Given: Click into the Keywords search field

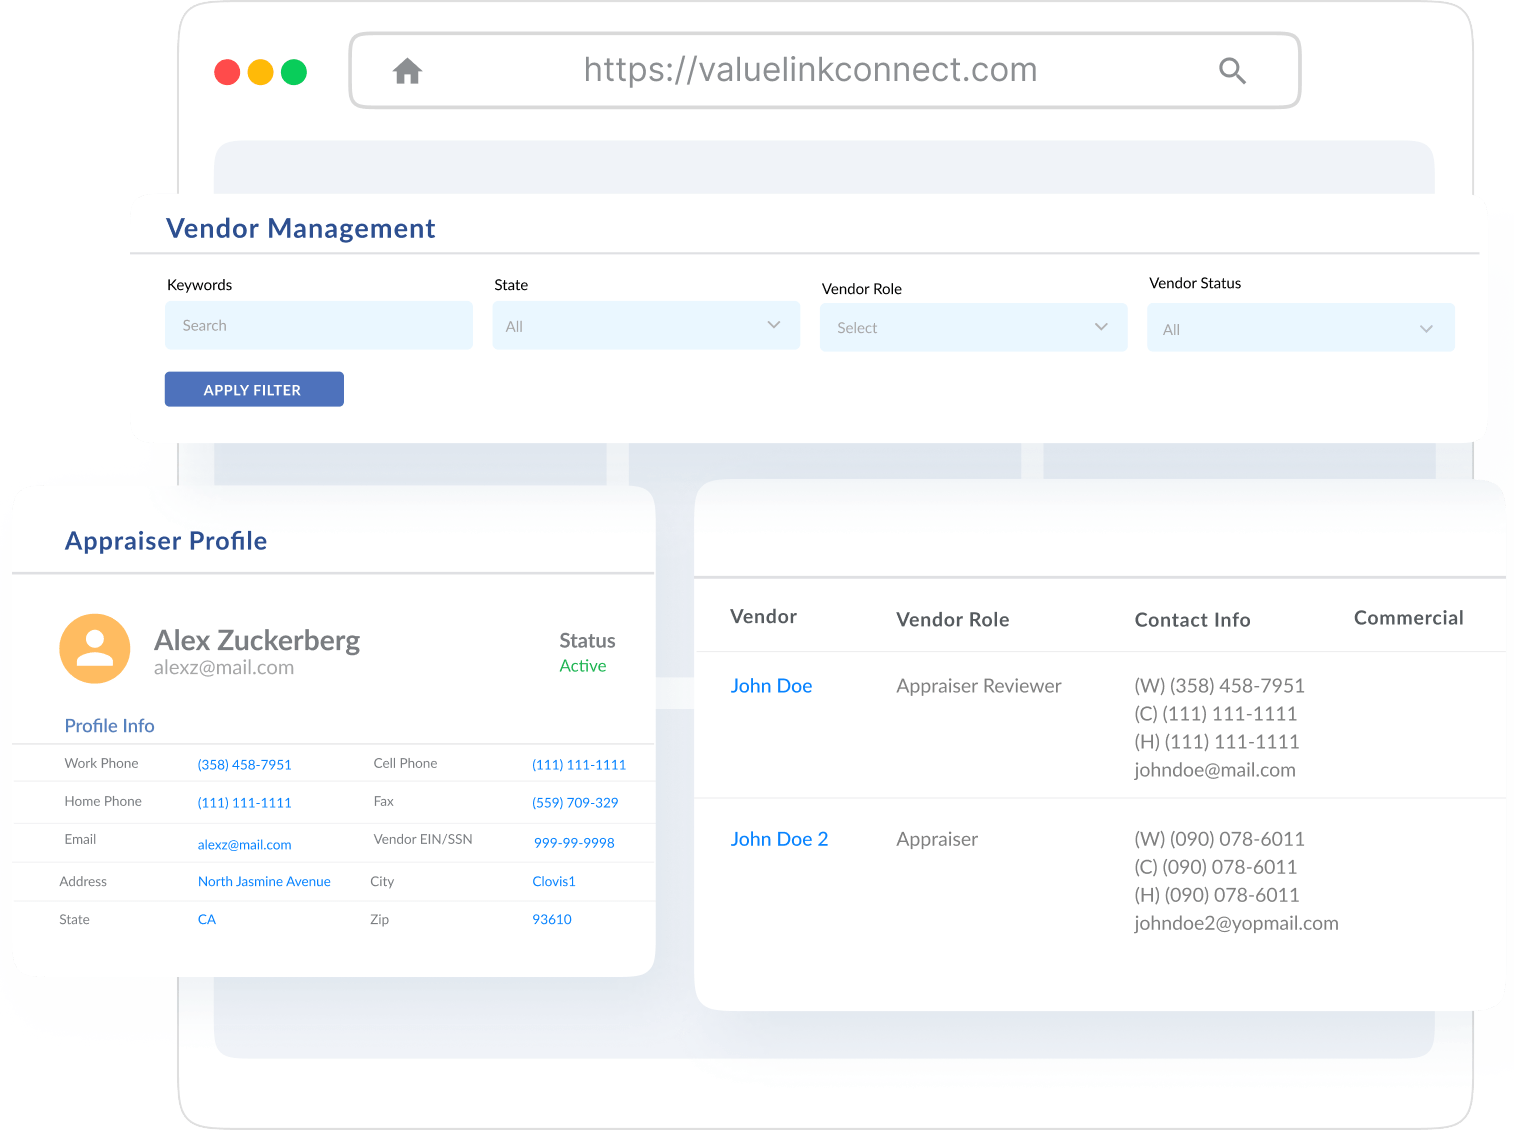Looking at the screenshot, I should [318, 326].
